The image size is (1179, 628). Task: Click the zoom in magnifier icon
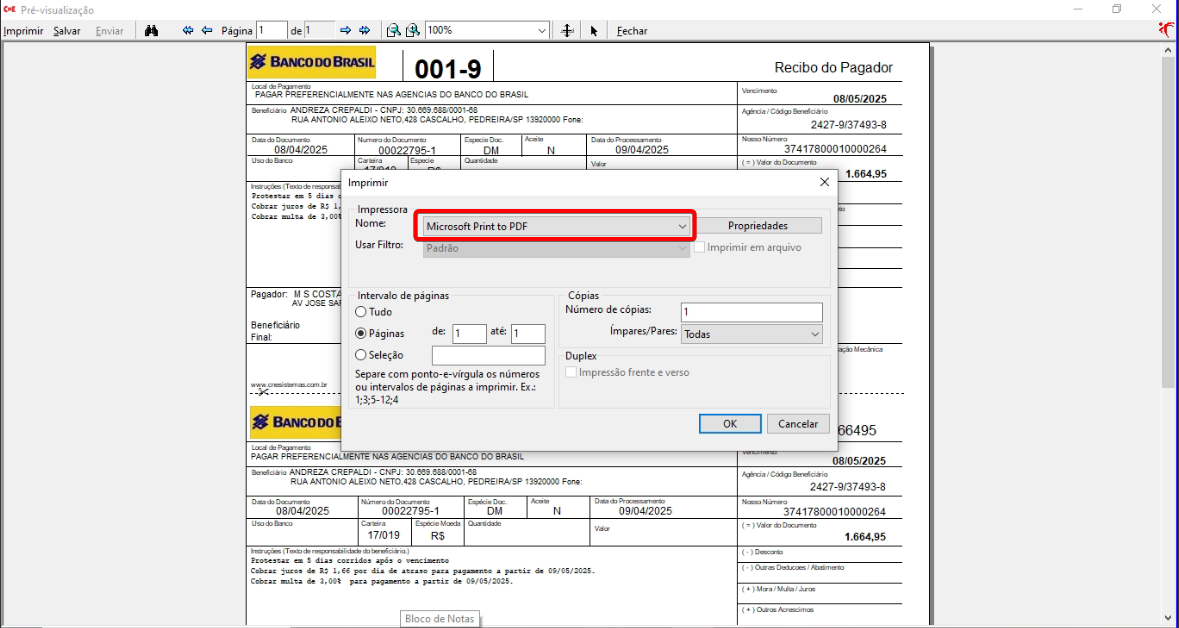pos(413,31)
